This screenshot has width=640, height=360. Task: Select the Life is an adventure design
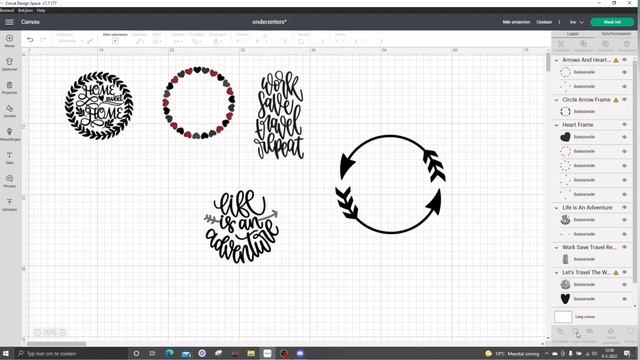point(241,227)
